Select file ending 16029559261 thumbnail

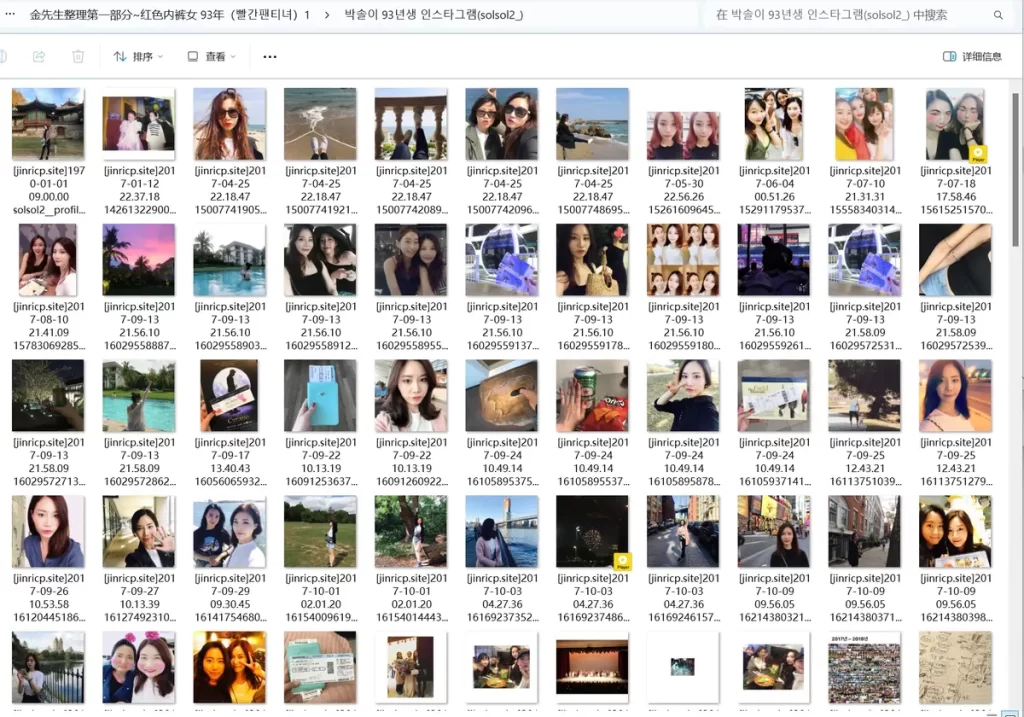tap(774, 260)
